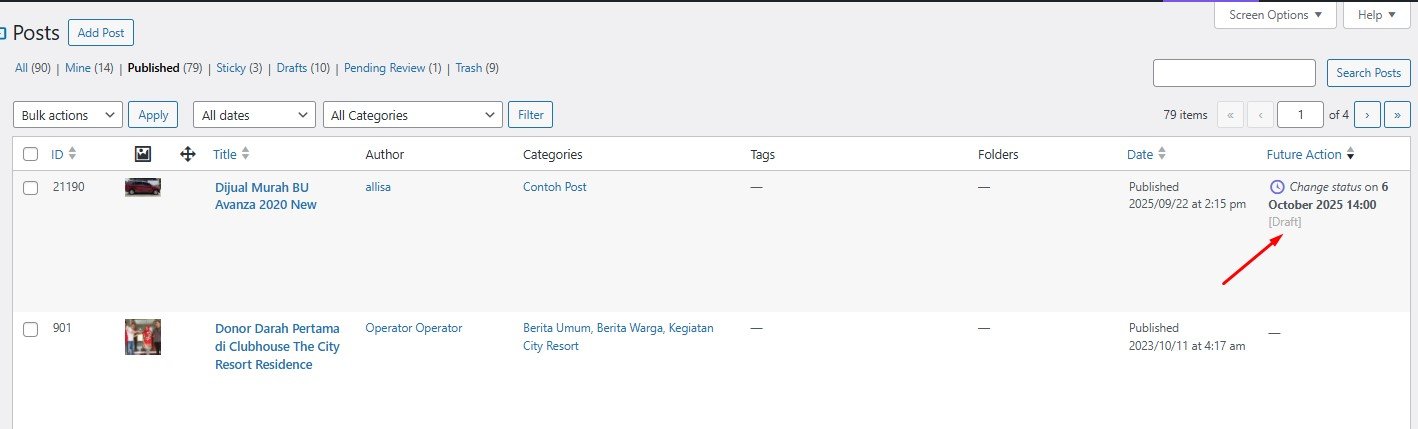Check the box for post 21190
This screenshot has height=429, width=1418.
(x=31, y=188)
